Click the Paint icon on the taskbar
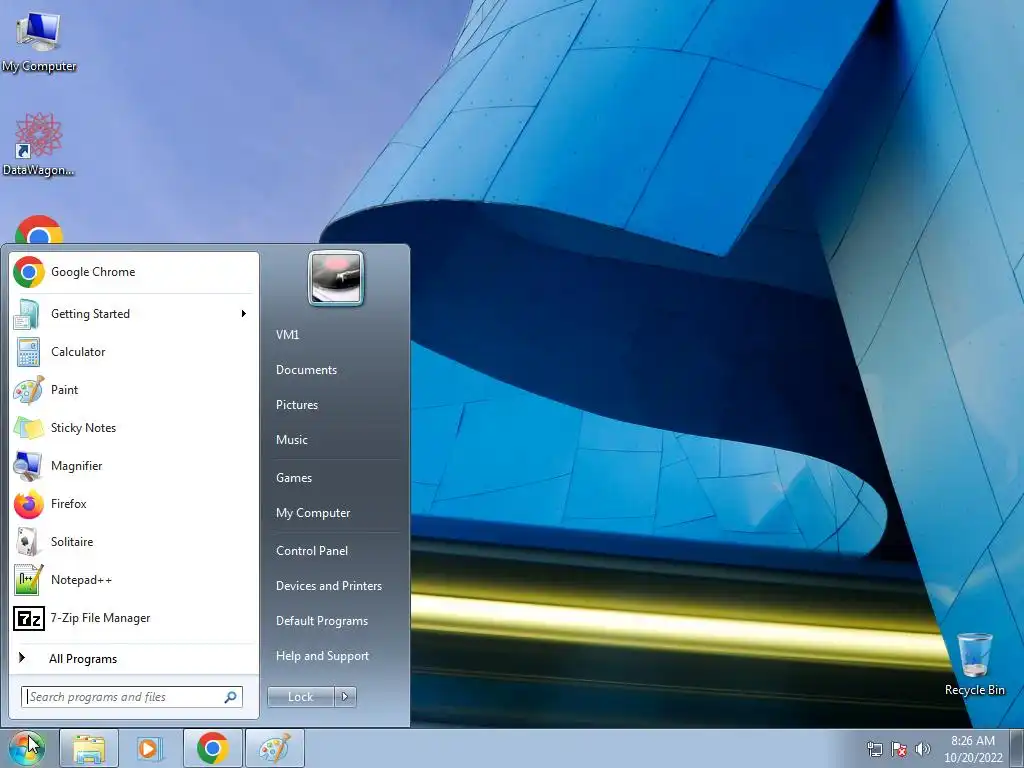 click(274, 748)
